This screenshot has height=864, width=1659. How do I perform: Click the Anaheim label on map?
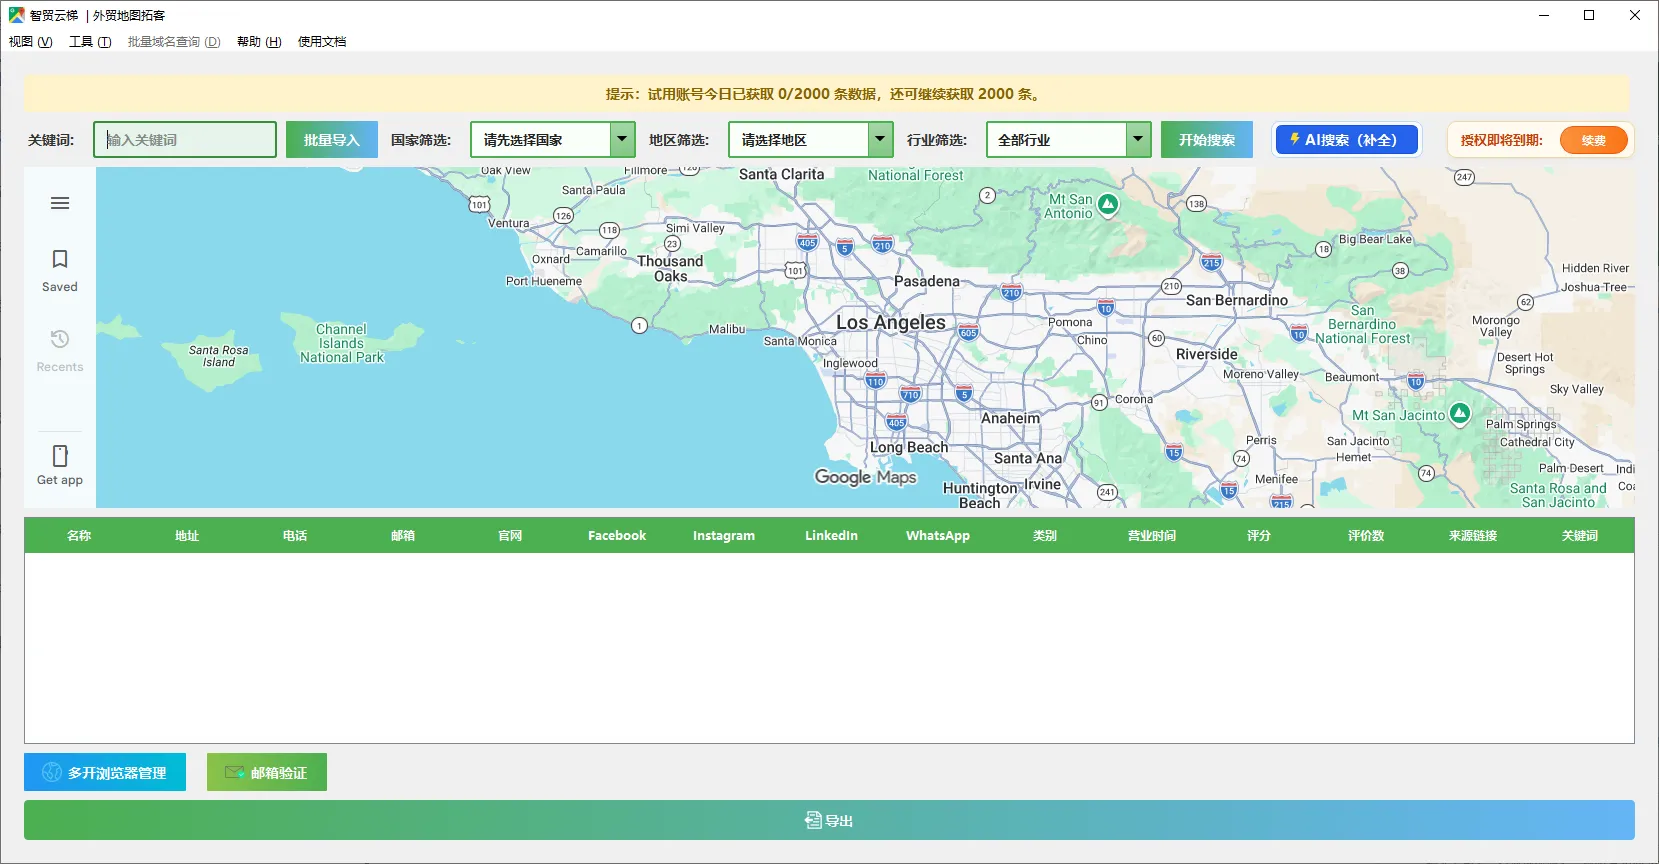coord(1010,418)
